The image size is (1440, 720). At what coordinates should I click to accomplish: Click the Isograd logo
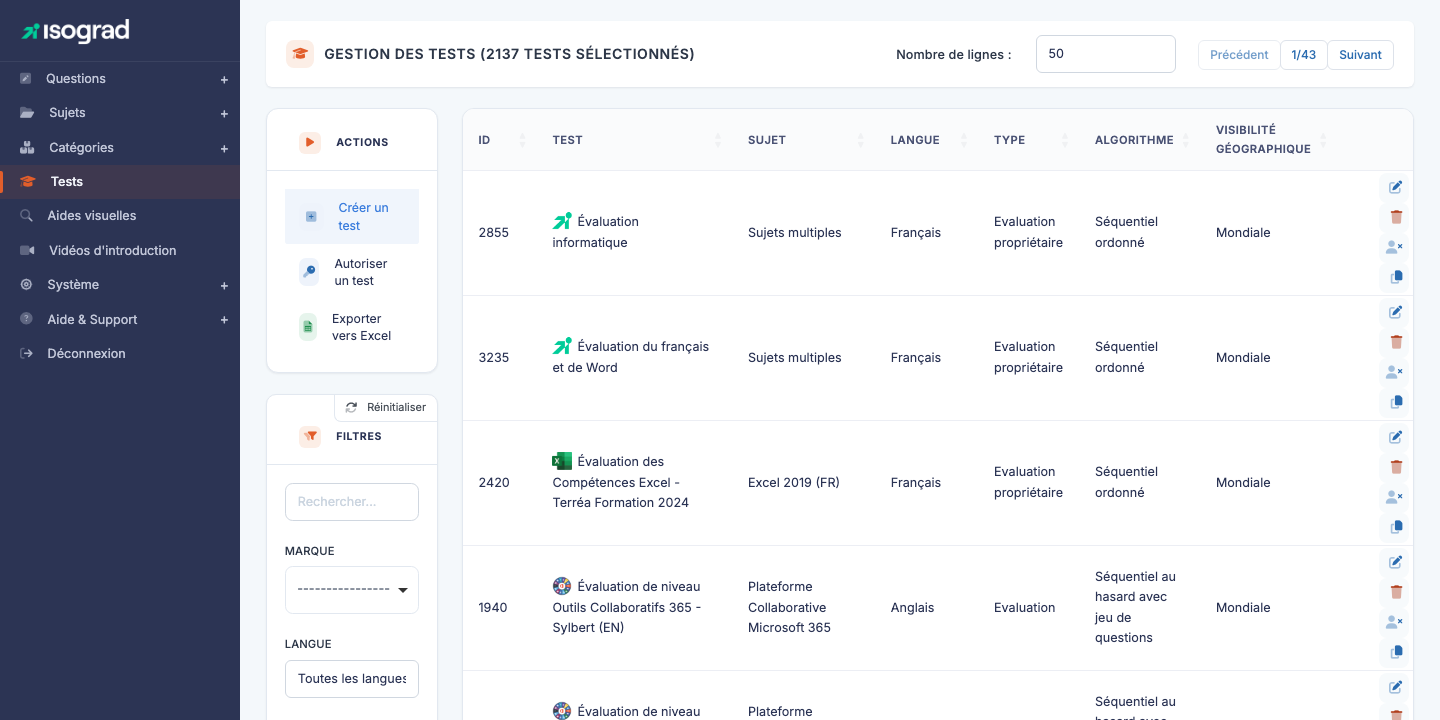point(75,31)
